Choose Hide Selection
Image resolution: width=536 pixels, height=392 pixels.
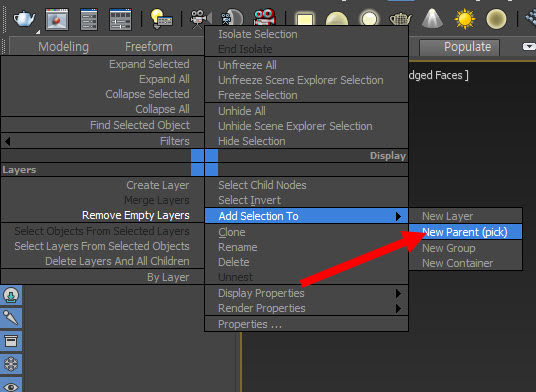[x=306, y=141]
